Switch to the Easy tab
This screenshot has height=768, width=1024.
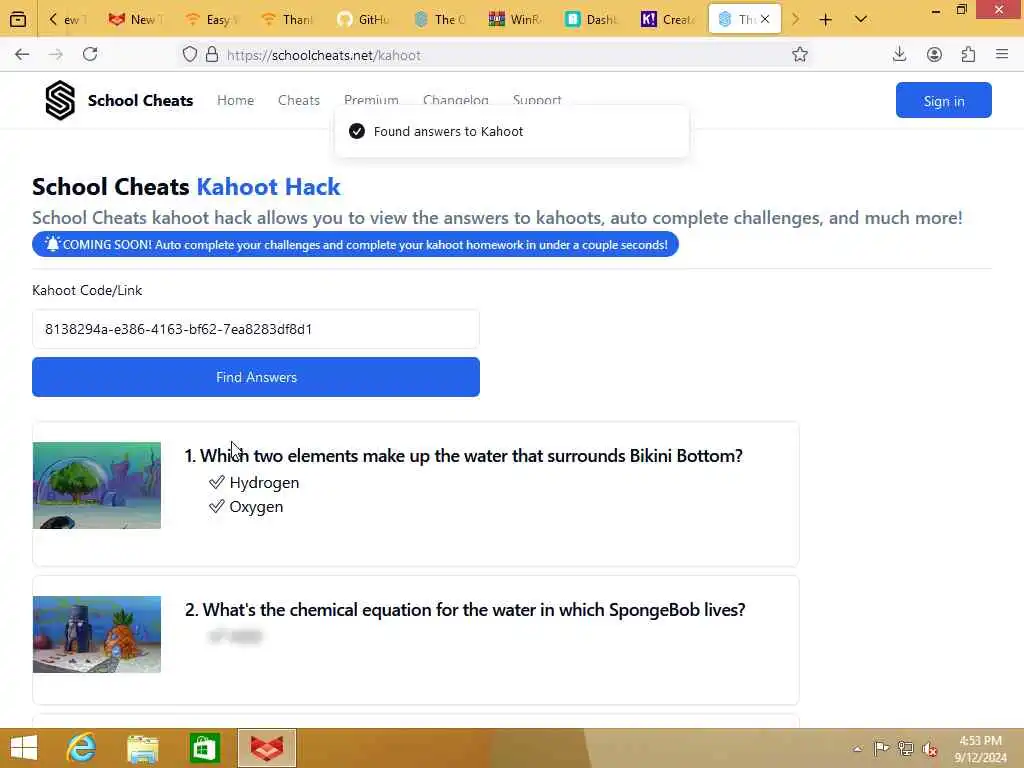point(212,20)
